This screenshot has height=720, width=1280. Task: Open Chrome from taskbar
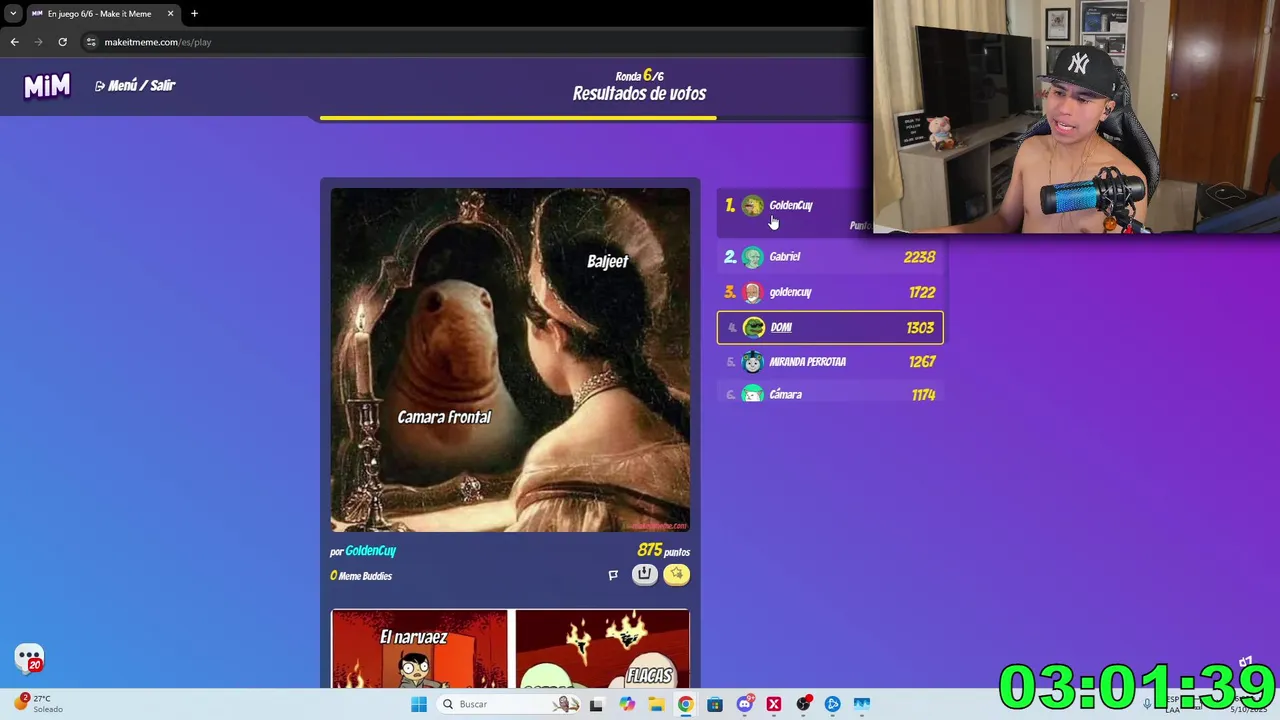(x=685, y=704)
